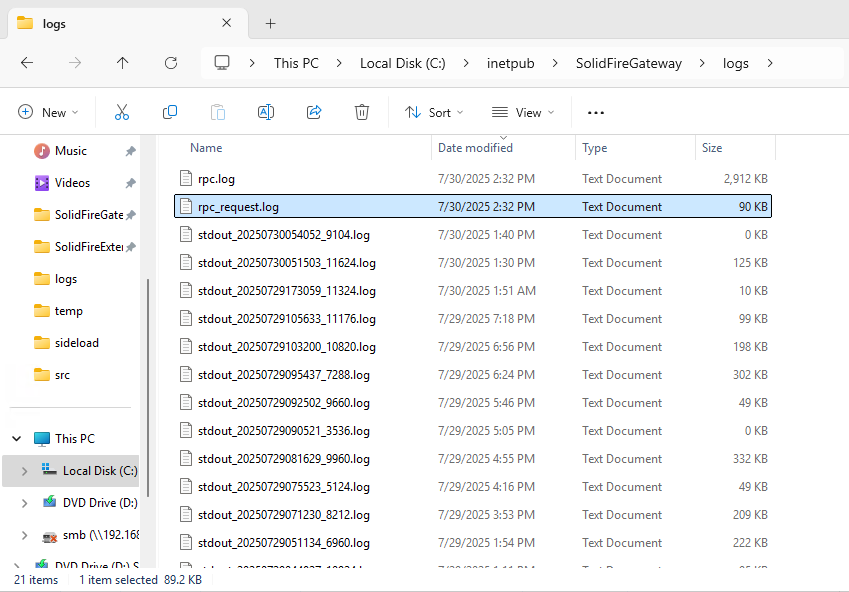Screen dimensions: 849x592
Task: Click the 2,912 KB size cell
Action: tap(746, 178)
